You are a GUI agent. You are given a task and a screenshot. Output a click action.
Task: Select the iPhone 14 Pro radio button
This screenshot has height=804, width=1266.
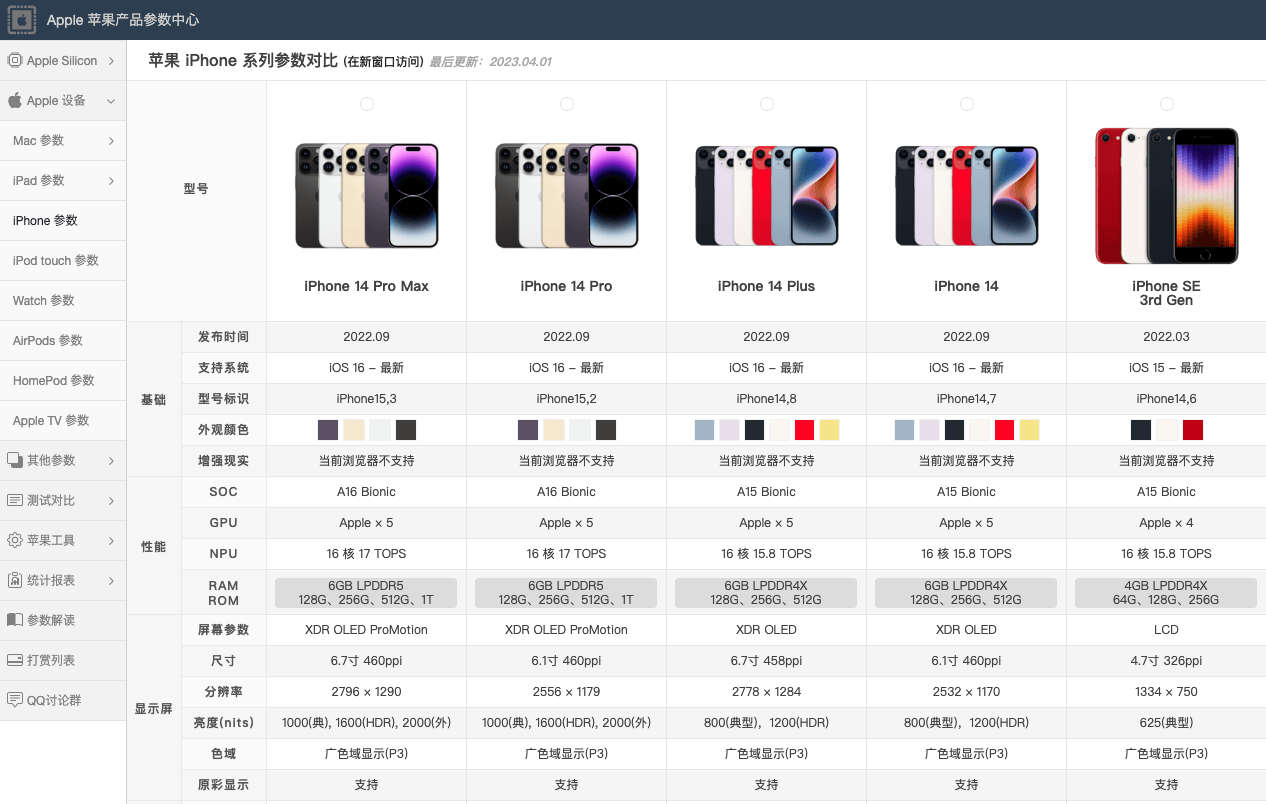567,104
